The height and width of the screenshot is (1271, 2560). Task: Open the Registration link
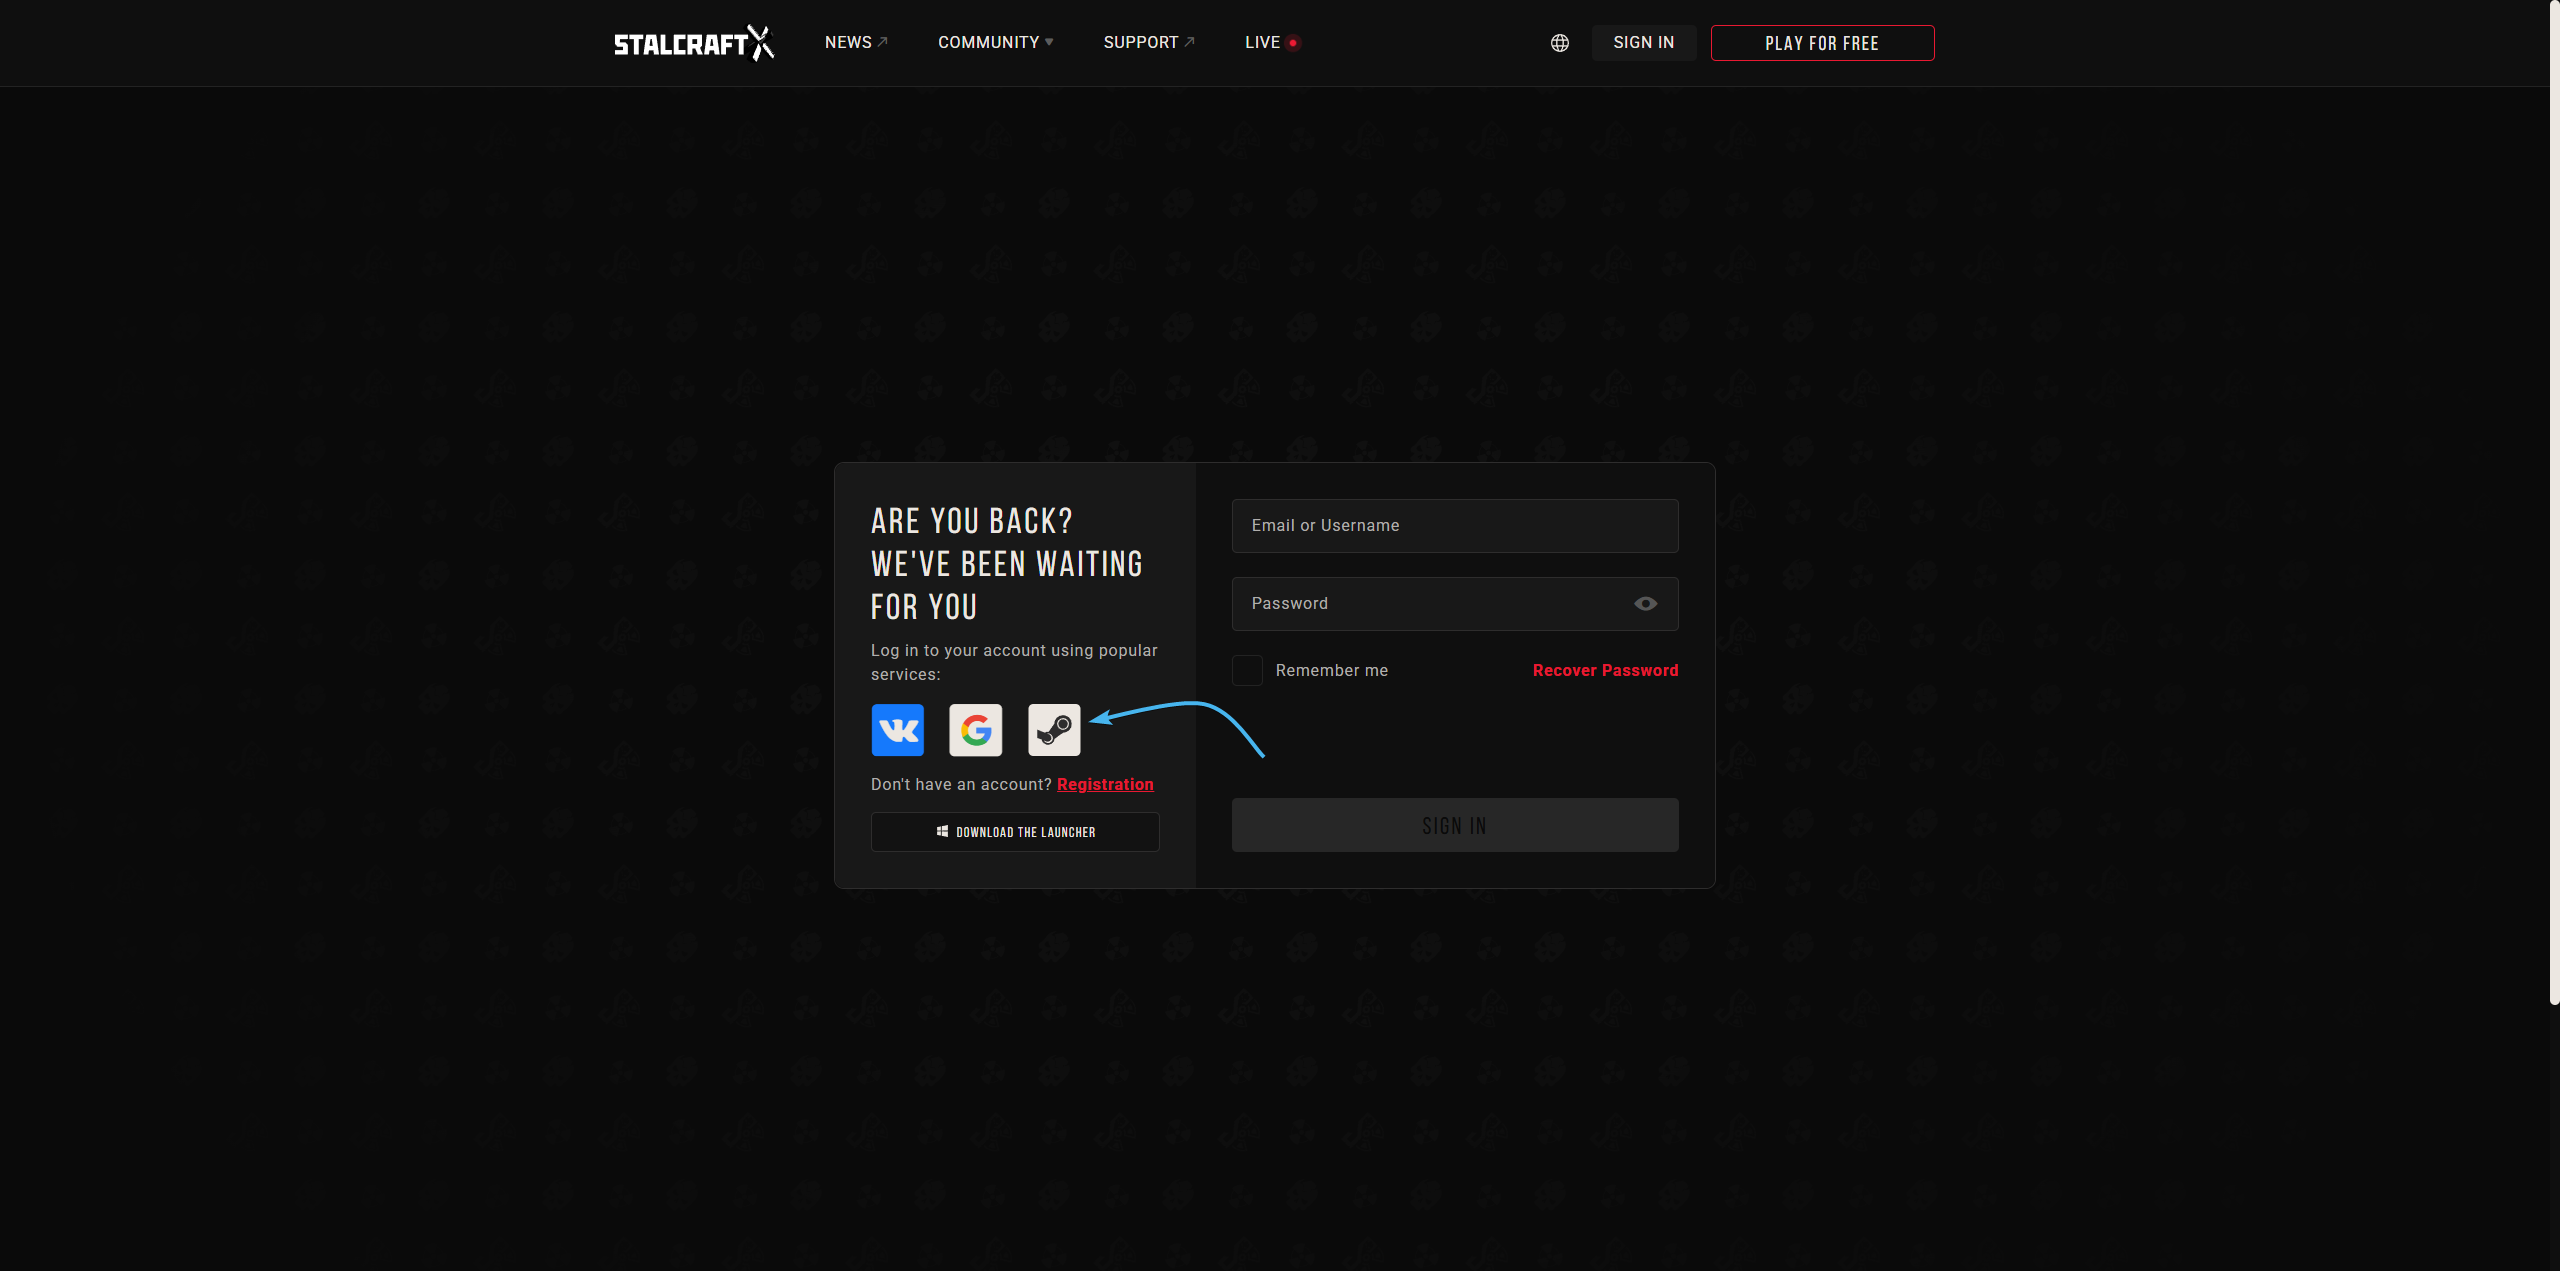point(1105,784)
